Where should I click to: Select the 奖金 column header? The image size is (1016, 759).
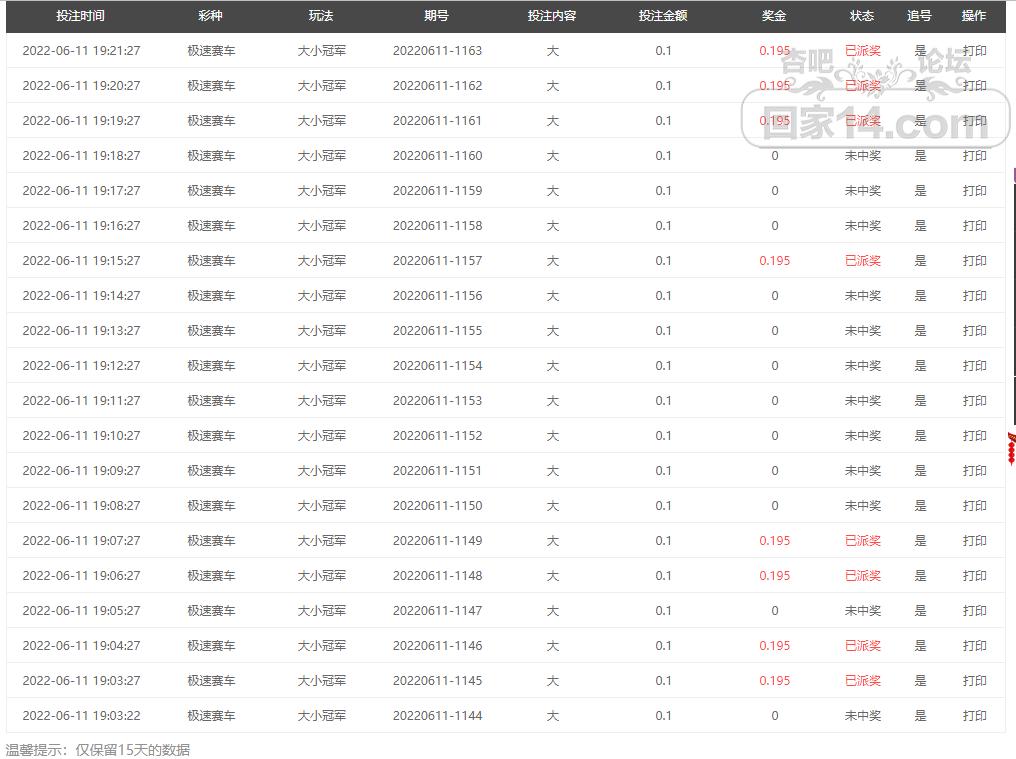point(774,16)
